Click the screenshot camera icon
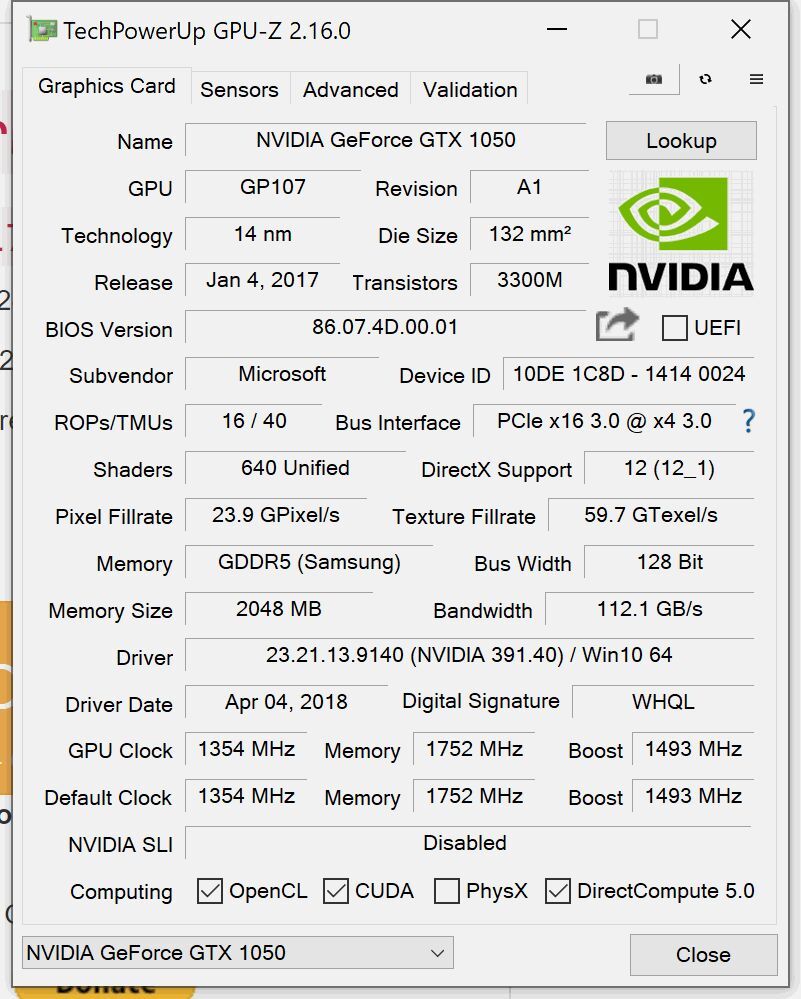This screenshot has width=801, height=999. (654, 79)
